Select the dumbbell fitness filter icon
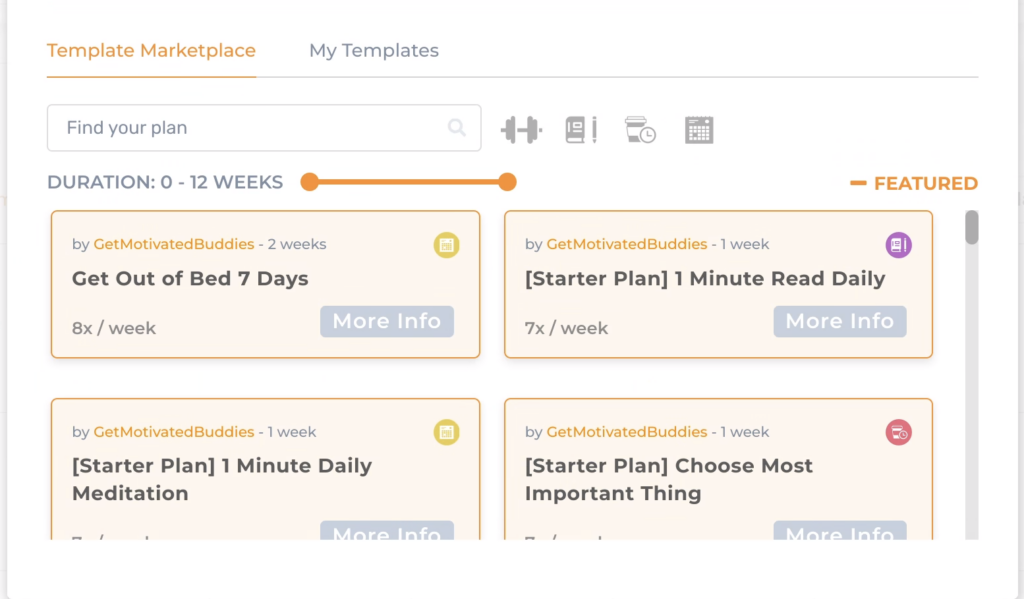 [521, 128]
